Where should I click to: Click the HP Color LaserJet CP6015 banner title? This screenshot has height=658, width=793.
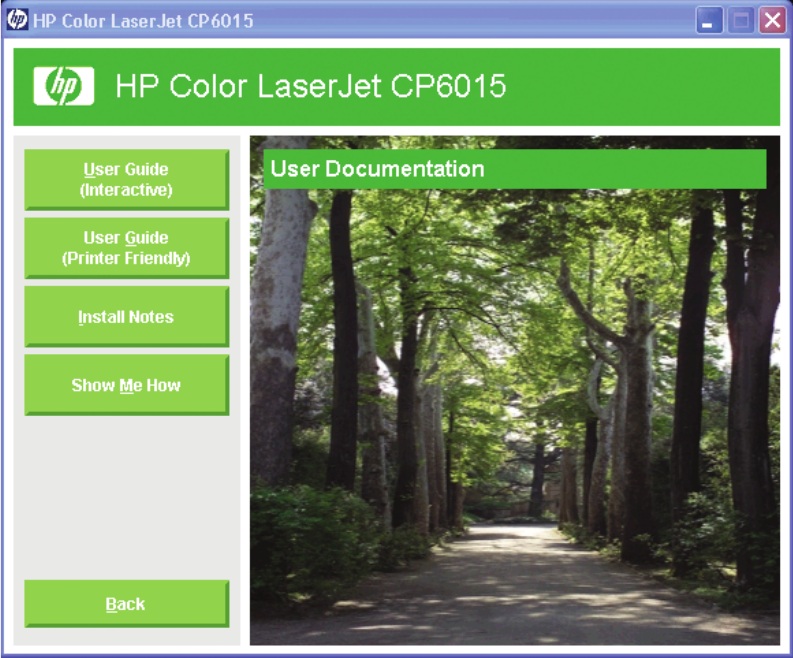(x=311, y=86)
